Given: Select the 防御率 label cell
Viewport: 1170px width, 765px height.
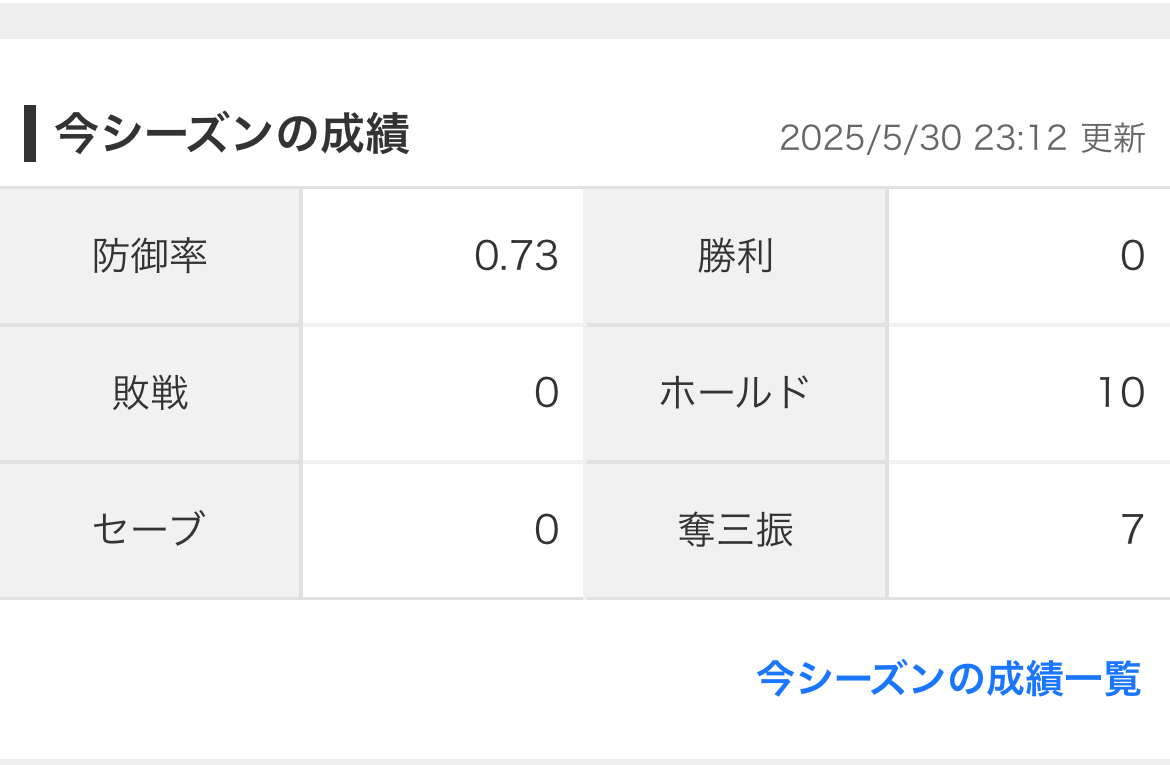Looking at the screenshot, I should [x=150, y=257].
